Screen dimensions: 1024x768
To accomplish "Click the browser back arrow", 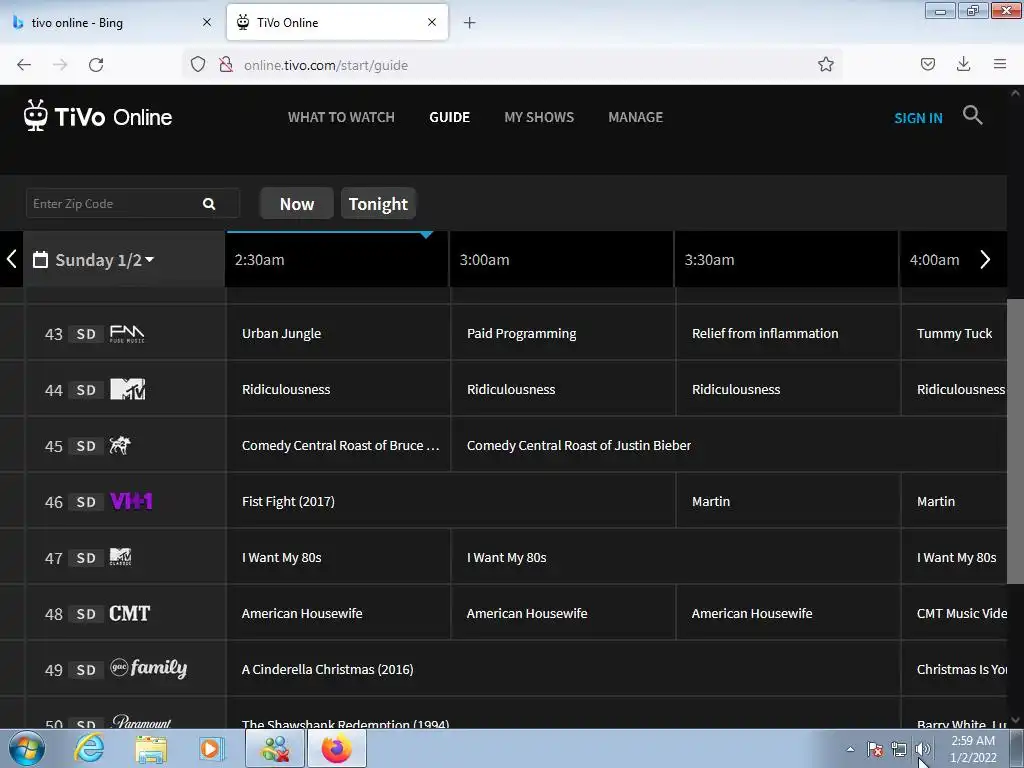I will [24, 65].
